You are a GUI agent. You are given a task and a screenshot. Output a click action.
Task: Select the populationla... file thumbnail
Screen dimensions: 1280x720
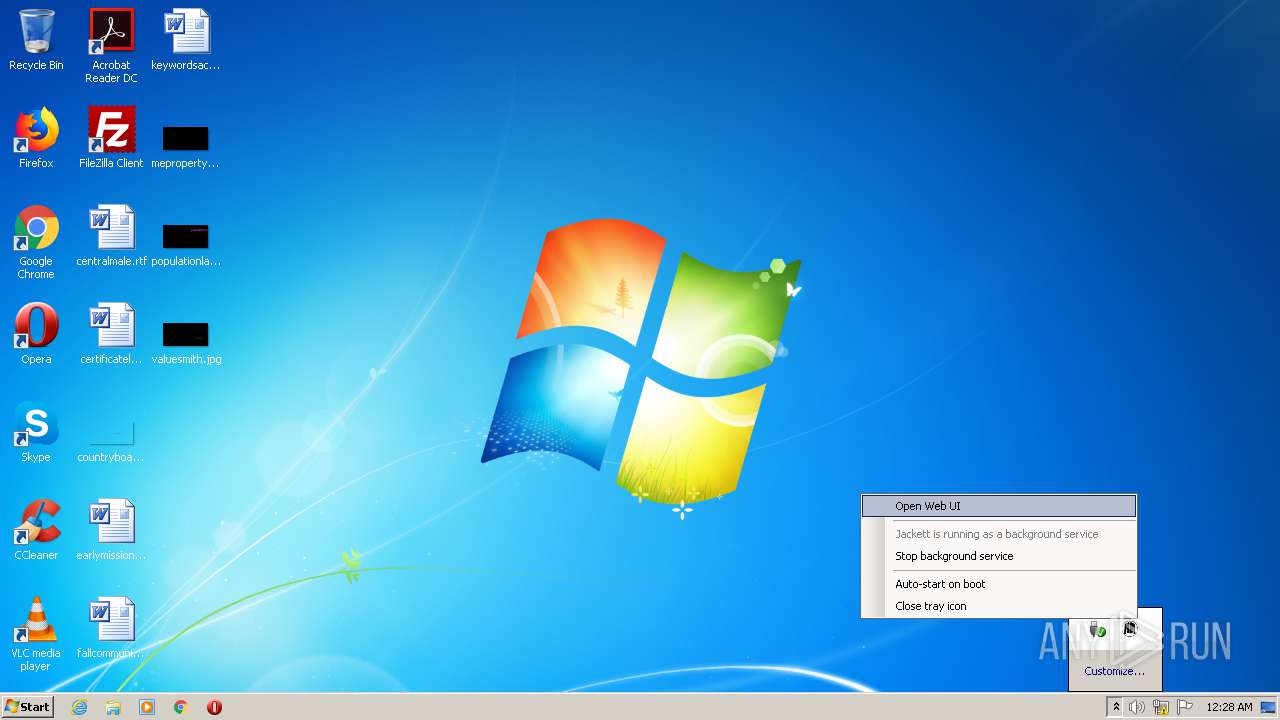186,244
